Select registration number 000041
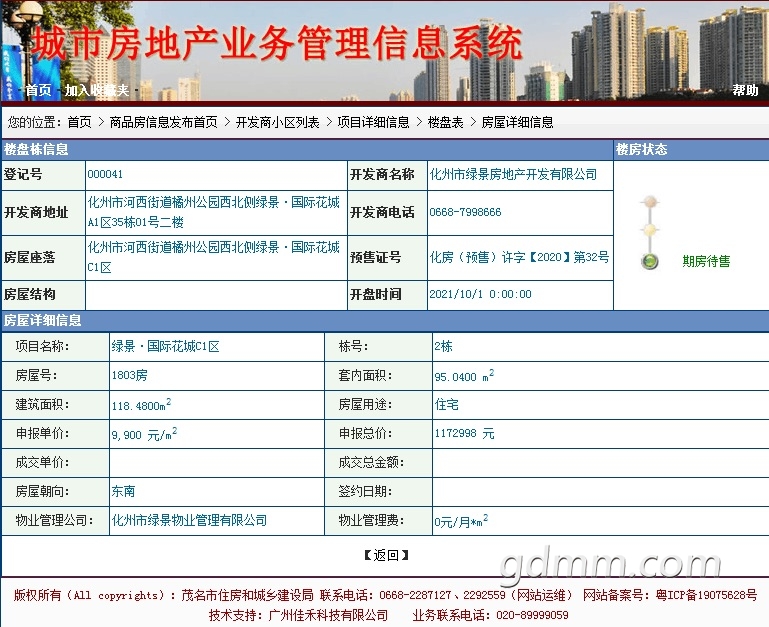Image resolution: width=769 pixels, height=627 pixels. [x=105, y=174]
